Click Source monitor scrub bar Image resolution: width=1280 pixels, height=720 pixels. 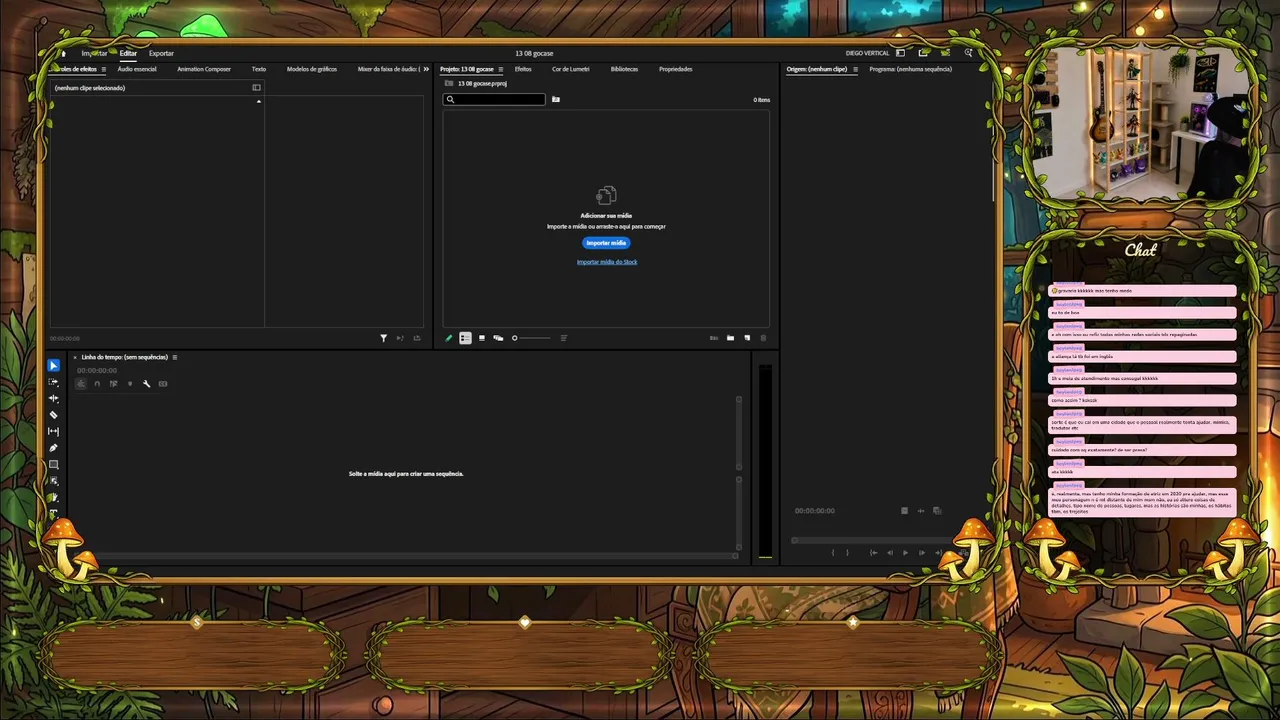pyautogui.click(x=873, y=540)
